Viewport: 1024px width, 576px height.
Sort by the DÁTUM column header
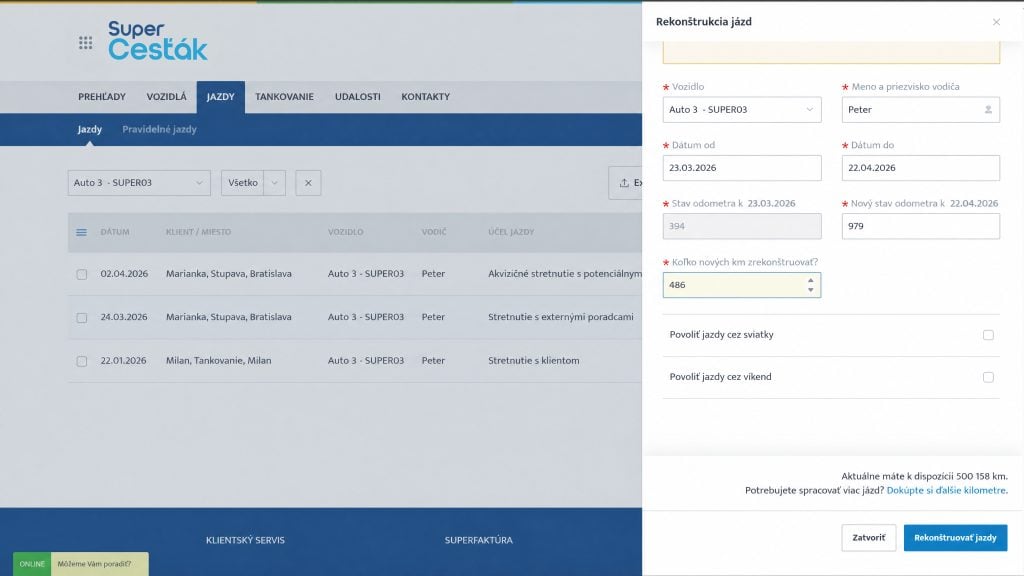pyautogui.click(x=115, y=232)
